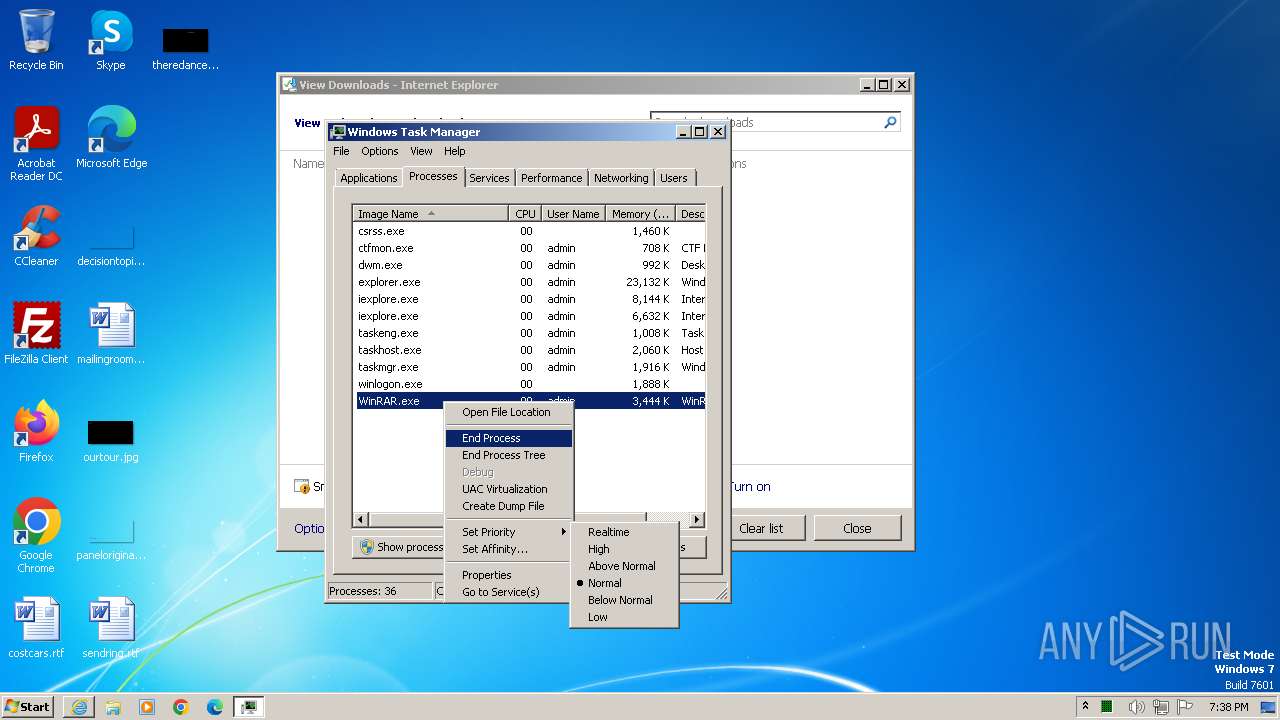Open the Start menu
Image resolution: width=1280 pixels, height=720 pixels.
coord(28,707)
